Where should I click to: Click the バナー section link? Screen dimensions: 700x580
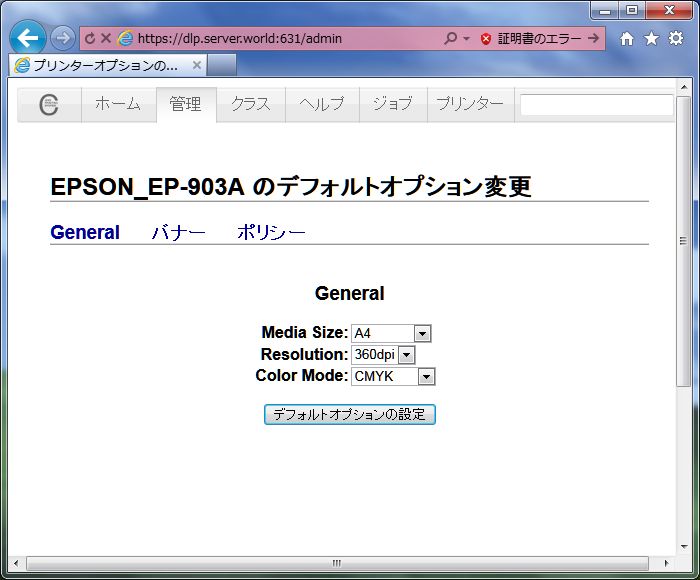(179, 233)
